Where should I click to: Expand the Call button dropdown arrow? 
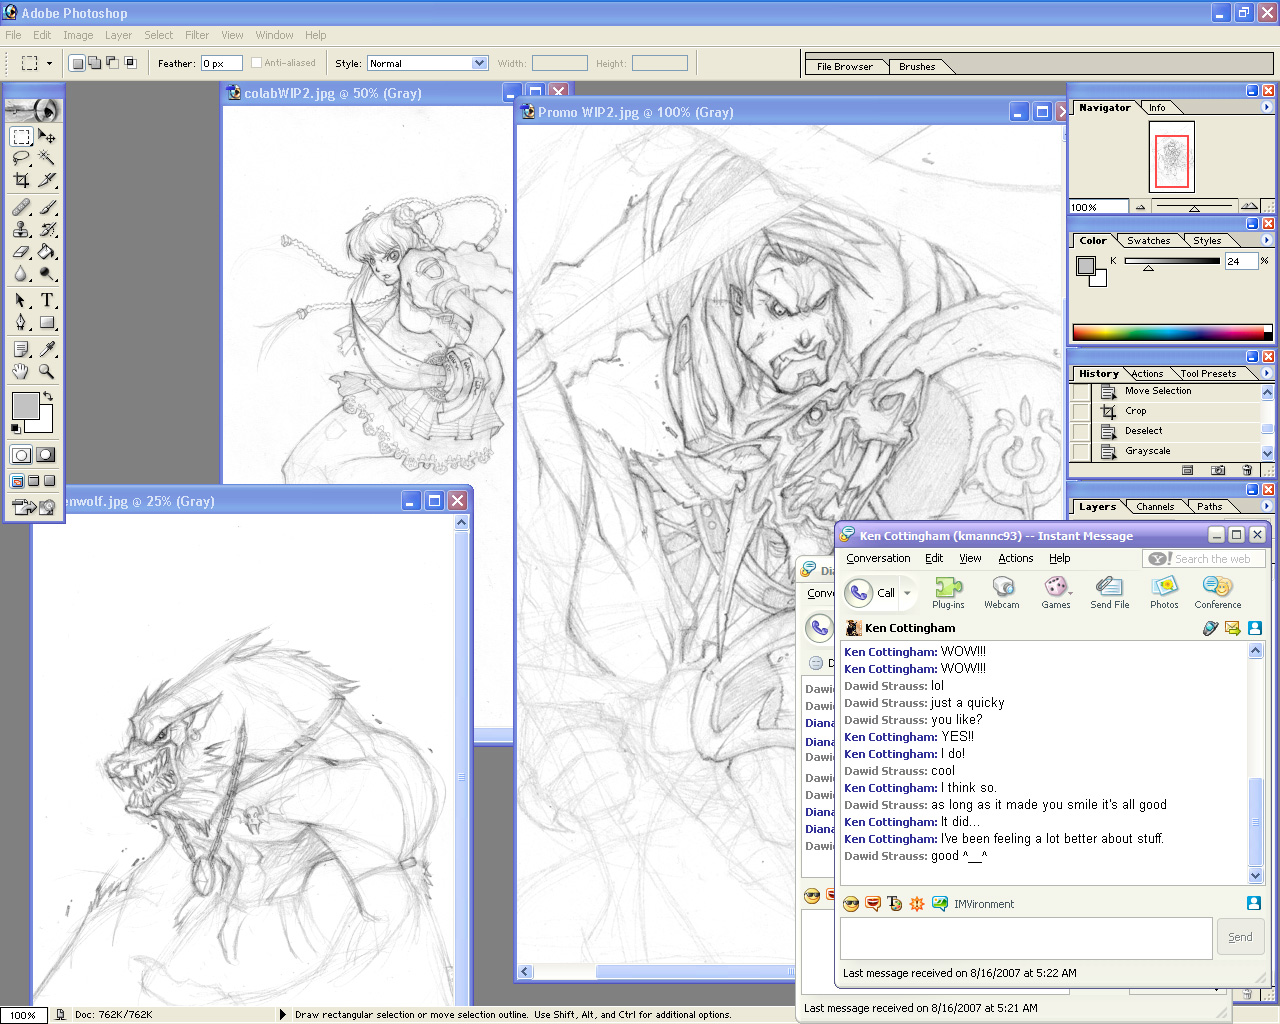click(x=907, y=593)
